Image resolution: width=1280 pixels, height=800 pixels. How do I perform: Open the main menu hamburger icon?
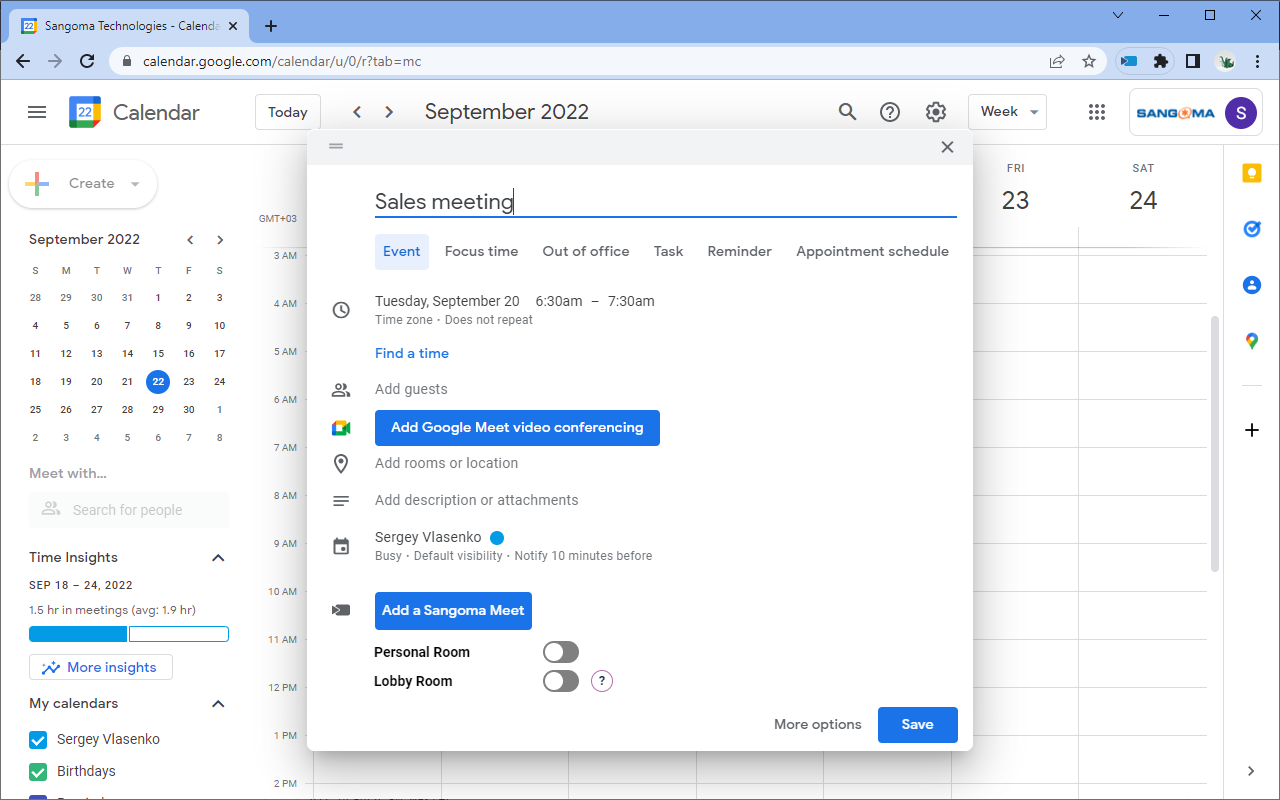[37, 112]
